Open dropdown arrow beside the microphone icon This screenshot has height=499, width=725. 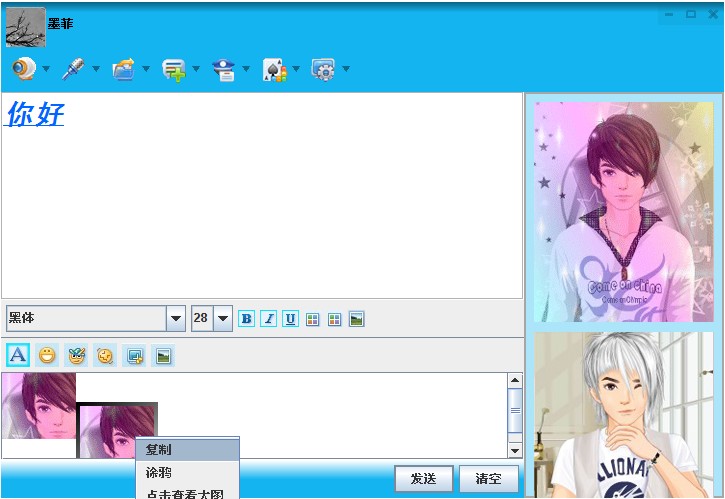96,69
